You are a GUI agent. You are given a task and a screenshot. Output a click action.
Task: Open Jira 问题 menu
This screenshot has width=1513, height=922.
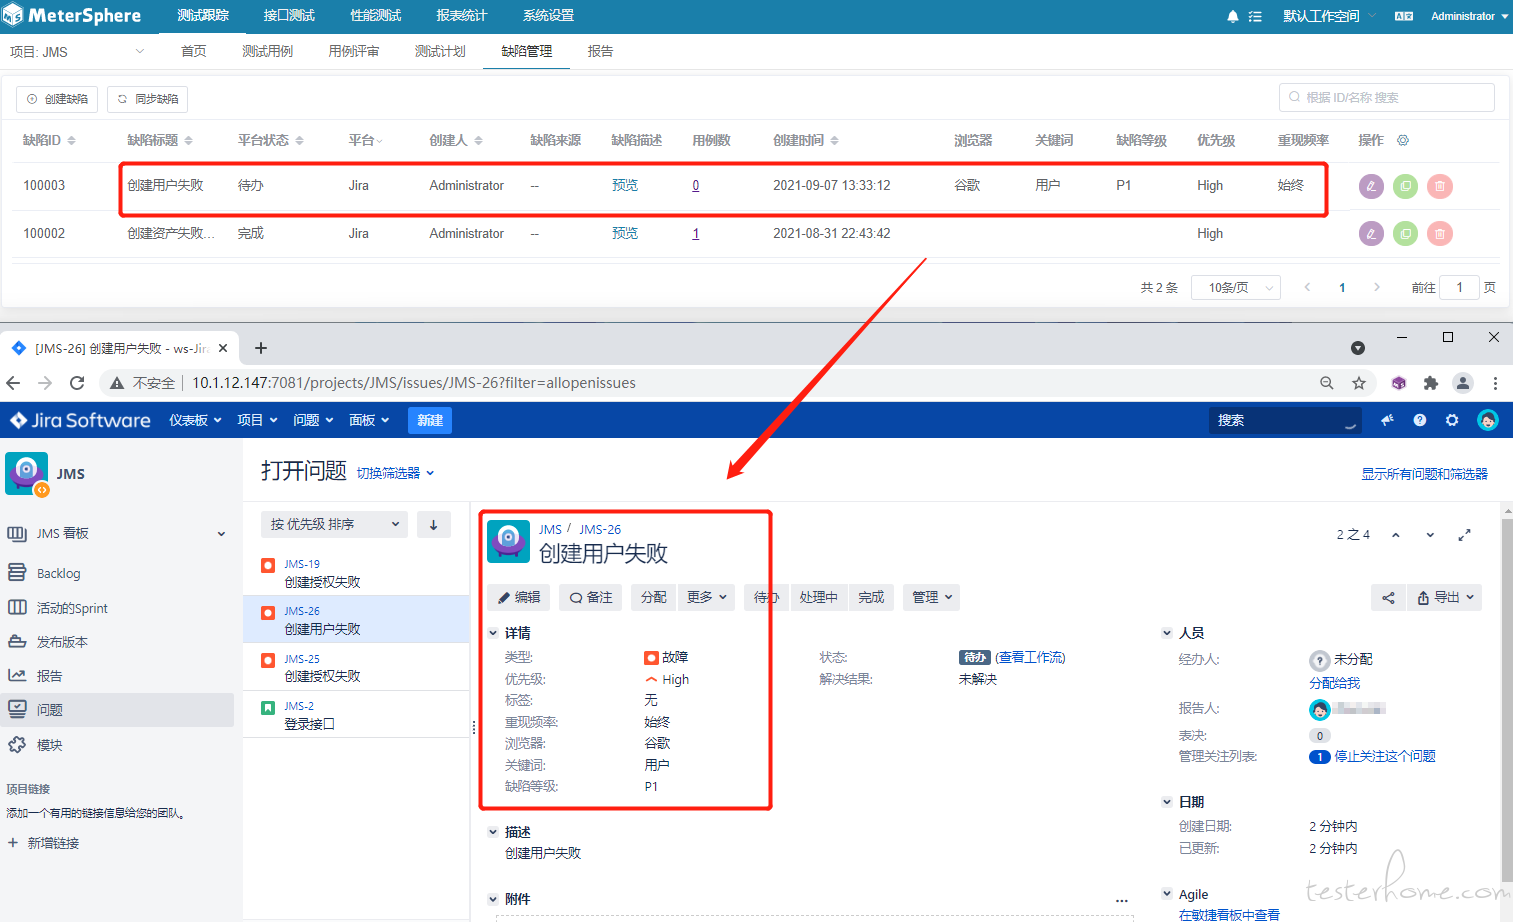click(312, 420)
